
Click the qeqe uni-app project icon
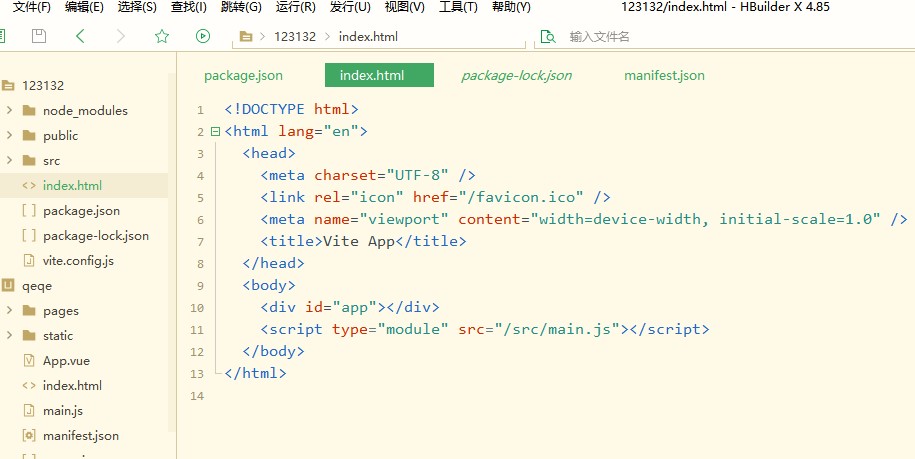(8, 286)
